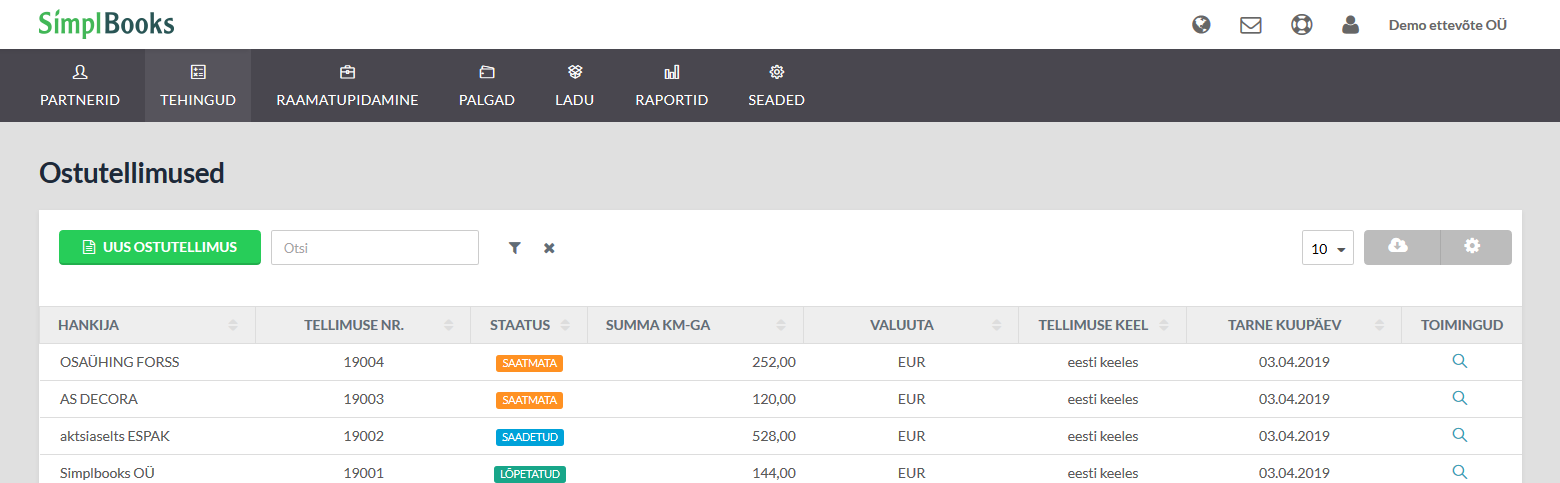Open the lifebuoy help icon
The width and height of the screenshot is (1560, 483).
click(x=1301, y=25)
